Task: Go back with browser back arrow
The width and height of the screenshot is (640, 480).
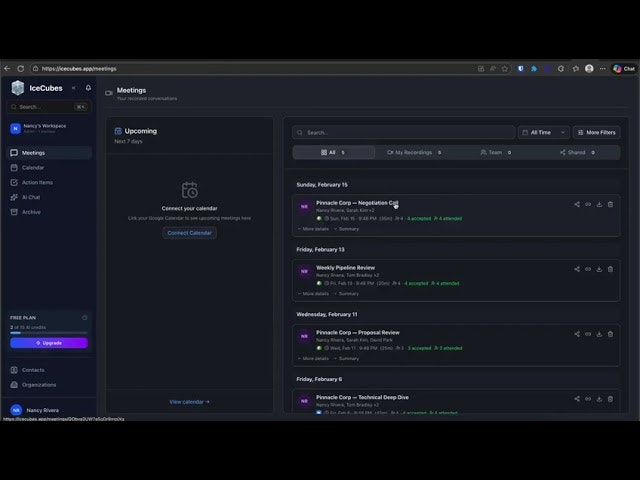Action: tap(7, 69)
